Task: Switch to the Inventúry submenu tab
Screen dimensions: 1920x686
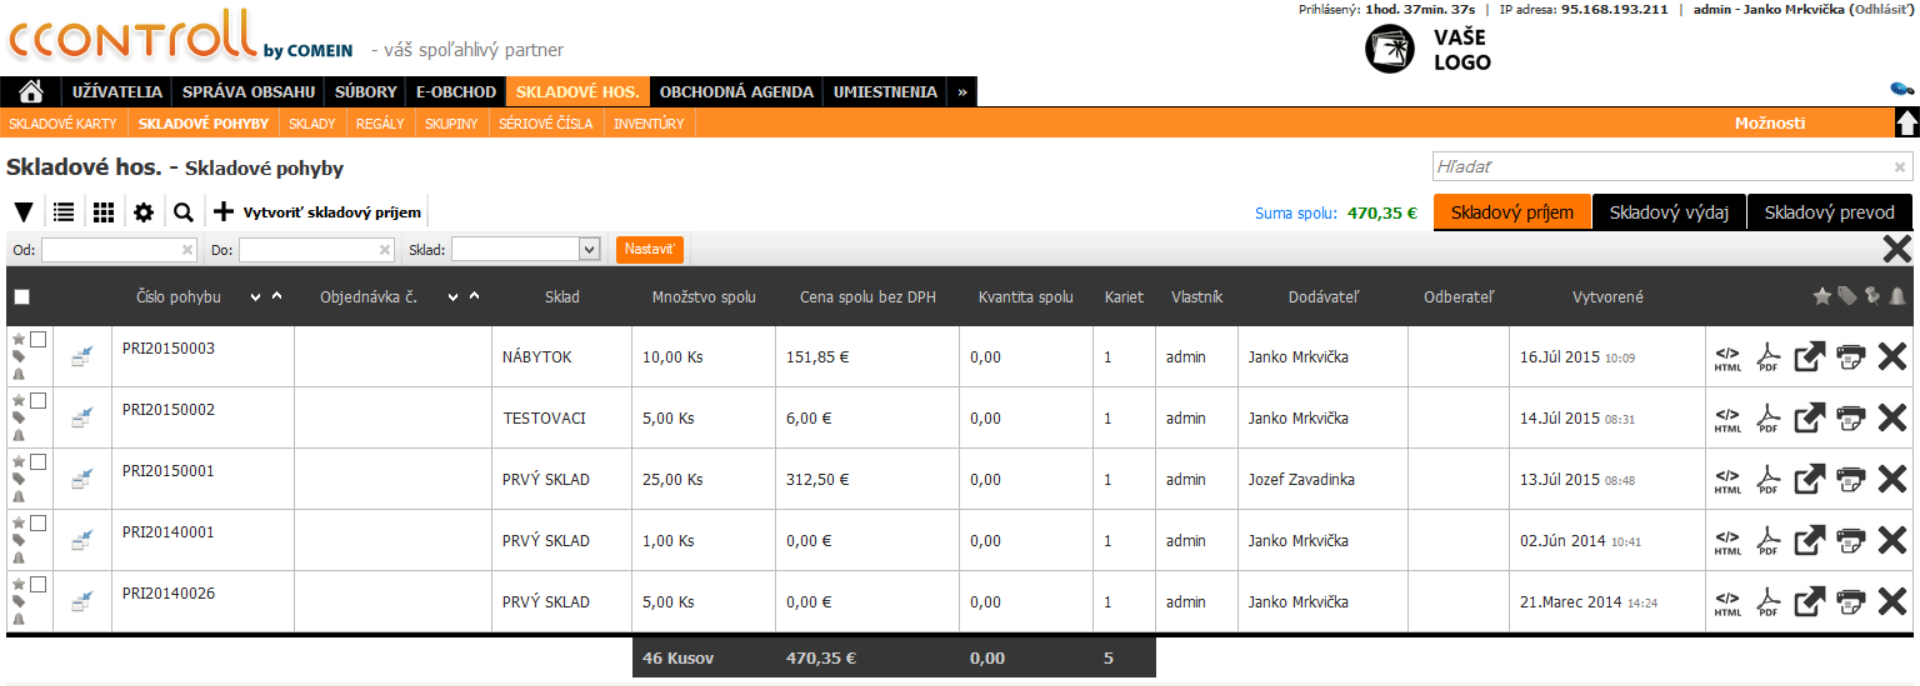Action: (648, 124)
